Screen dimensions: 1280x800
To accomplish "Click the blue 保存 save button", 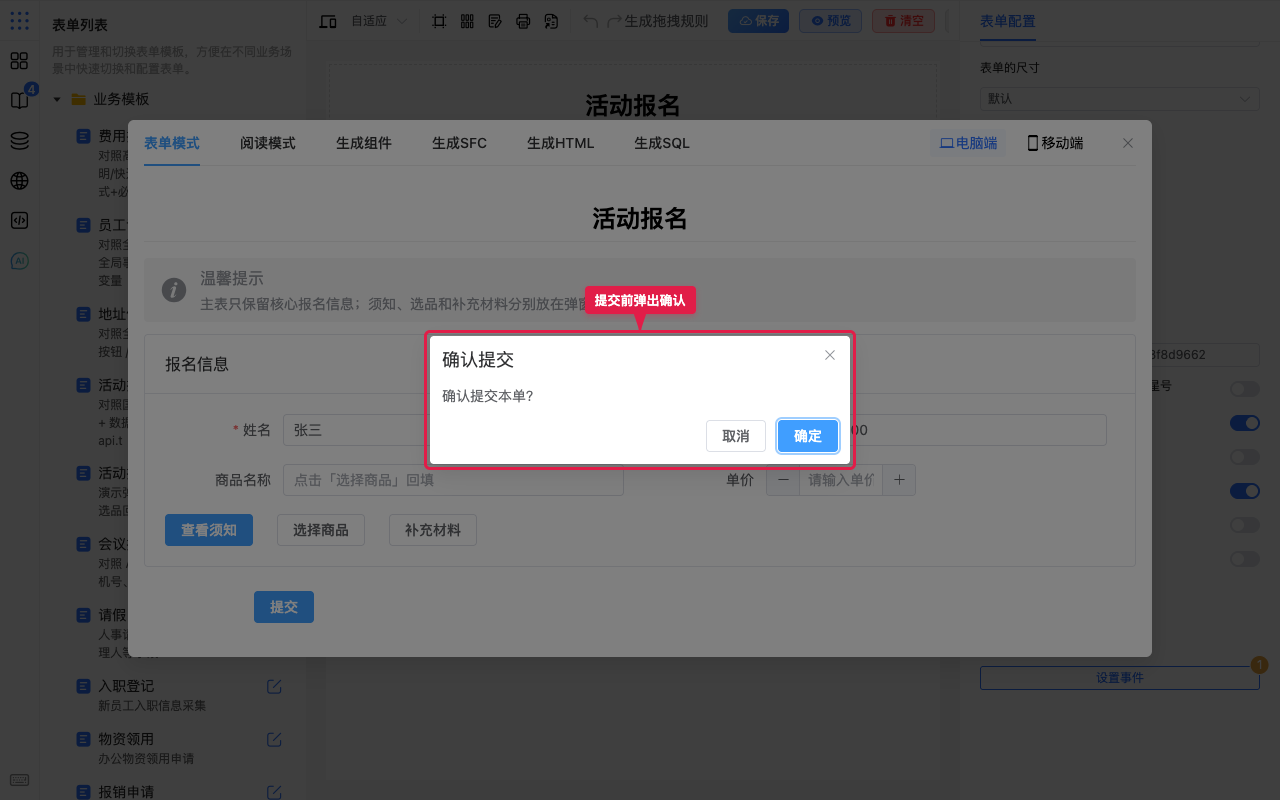I will click(x=758, y=21).
